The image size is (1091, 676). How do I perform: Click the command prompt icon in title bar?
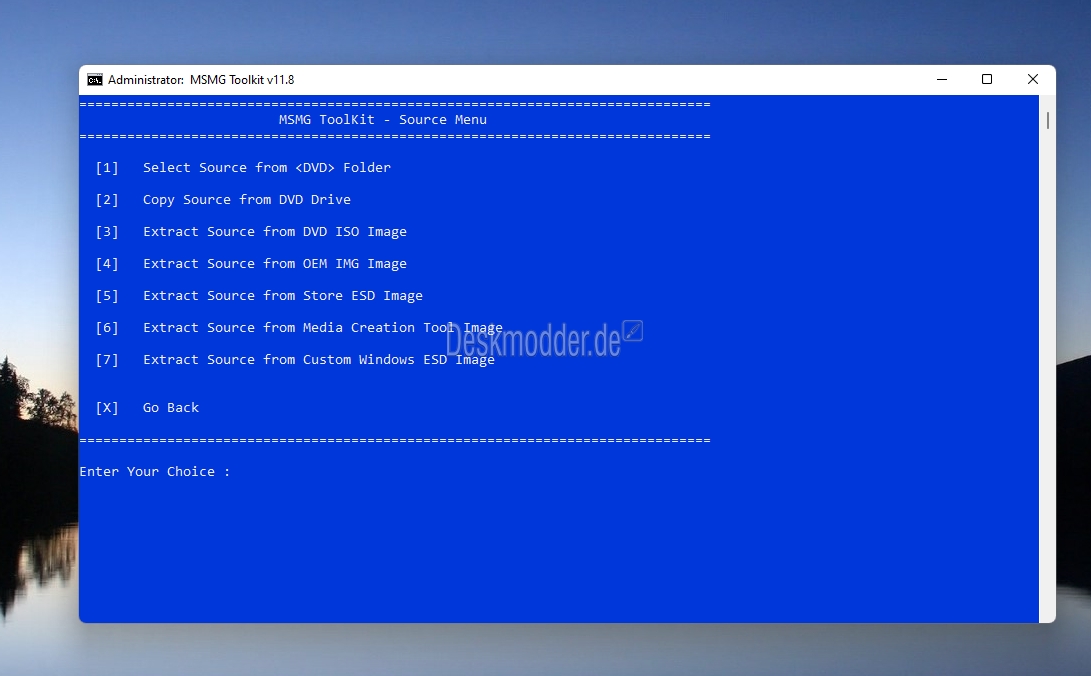click(x=95, y=80)
